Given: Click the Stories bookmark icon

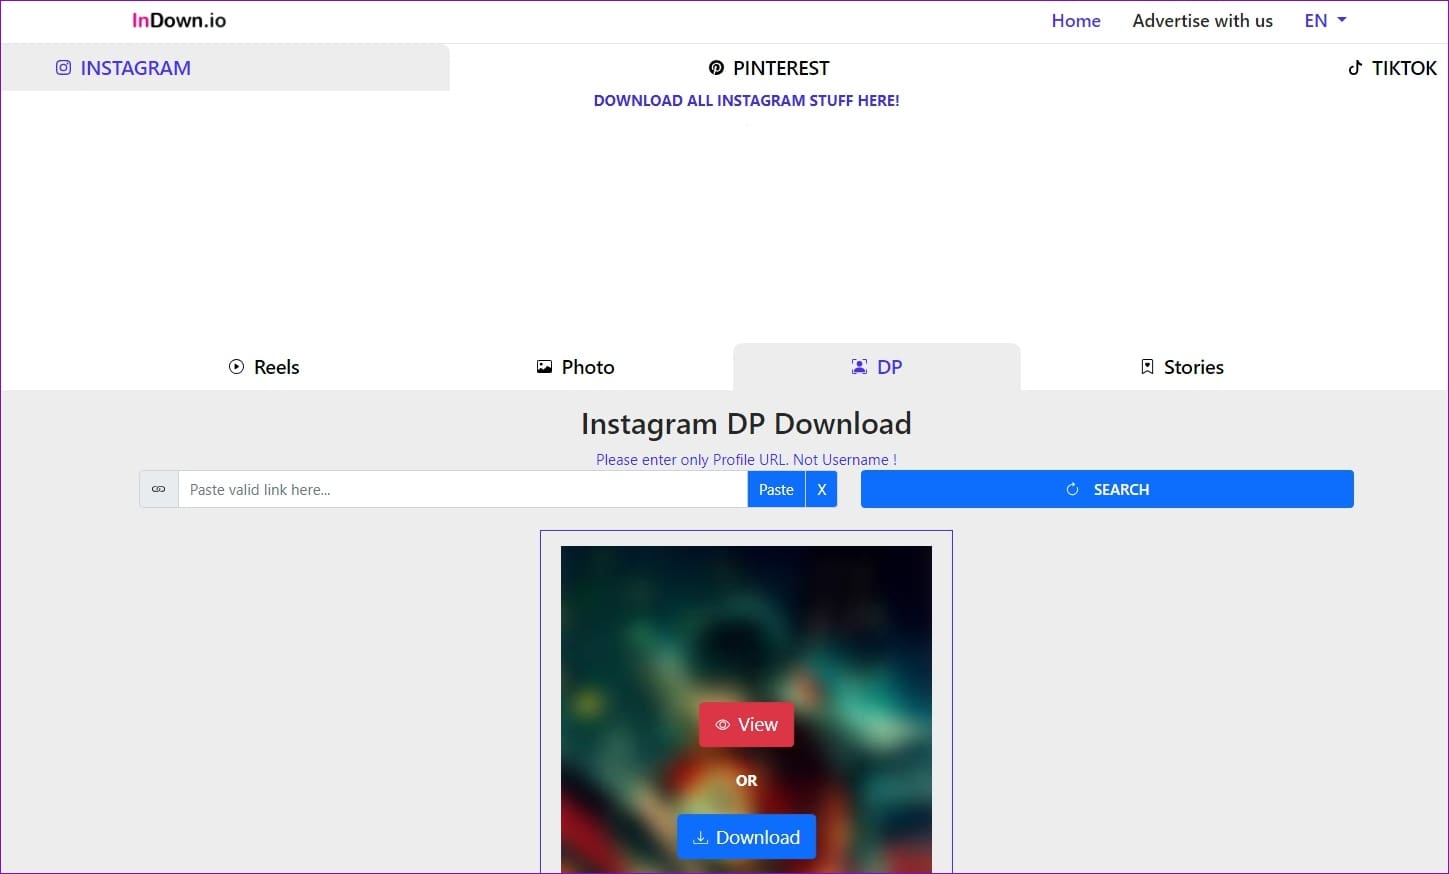Looking at the screenshot, I should tap(1148, 367).
